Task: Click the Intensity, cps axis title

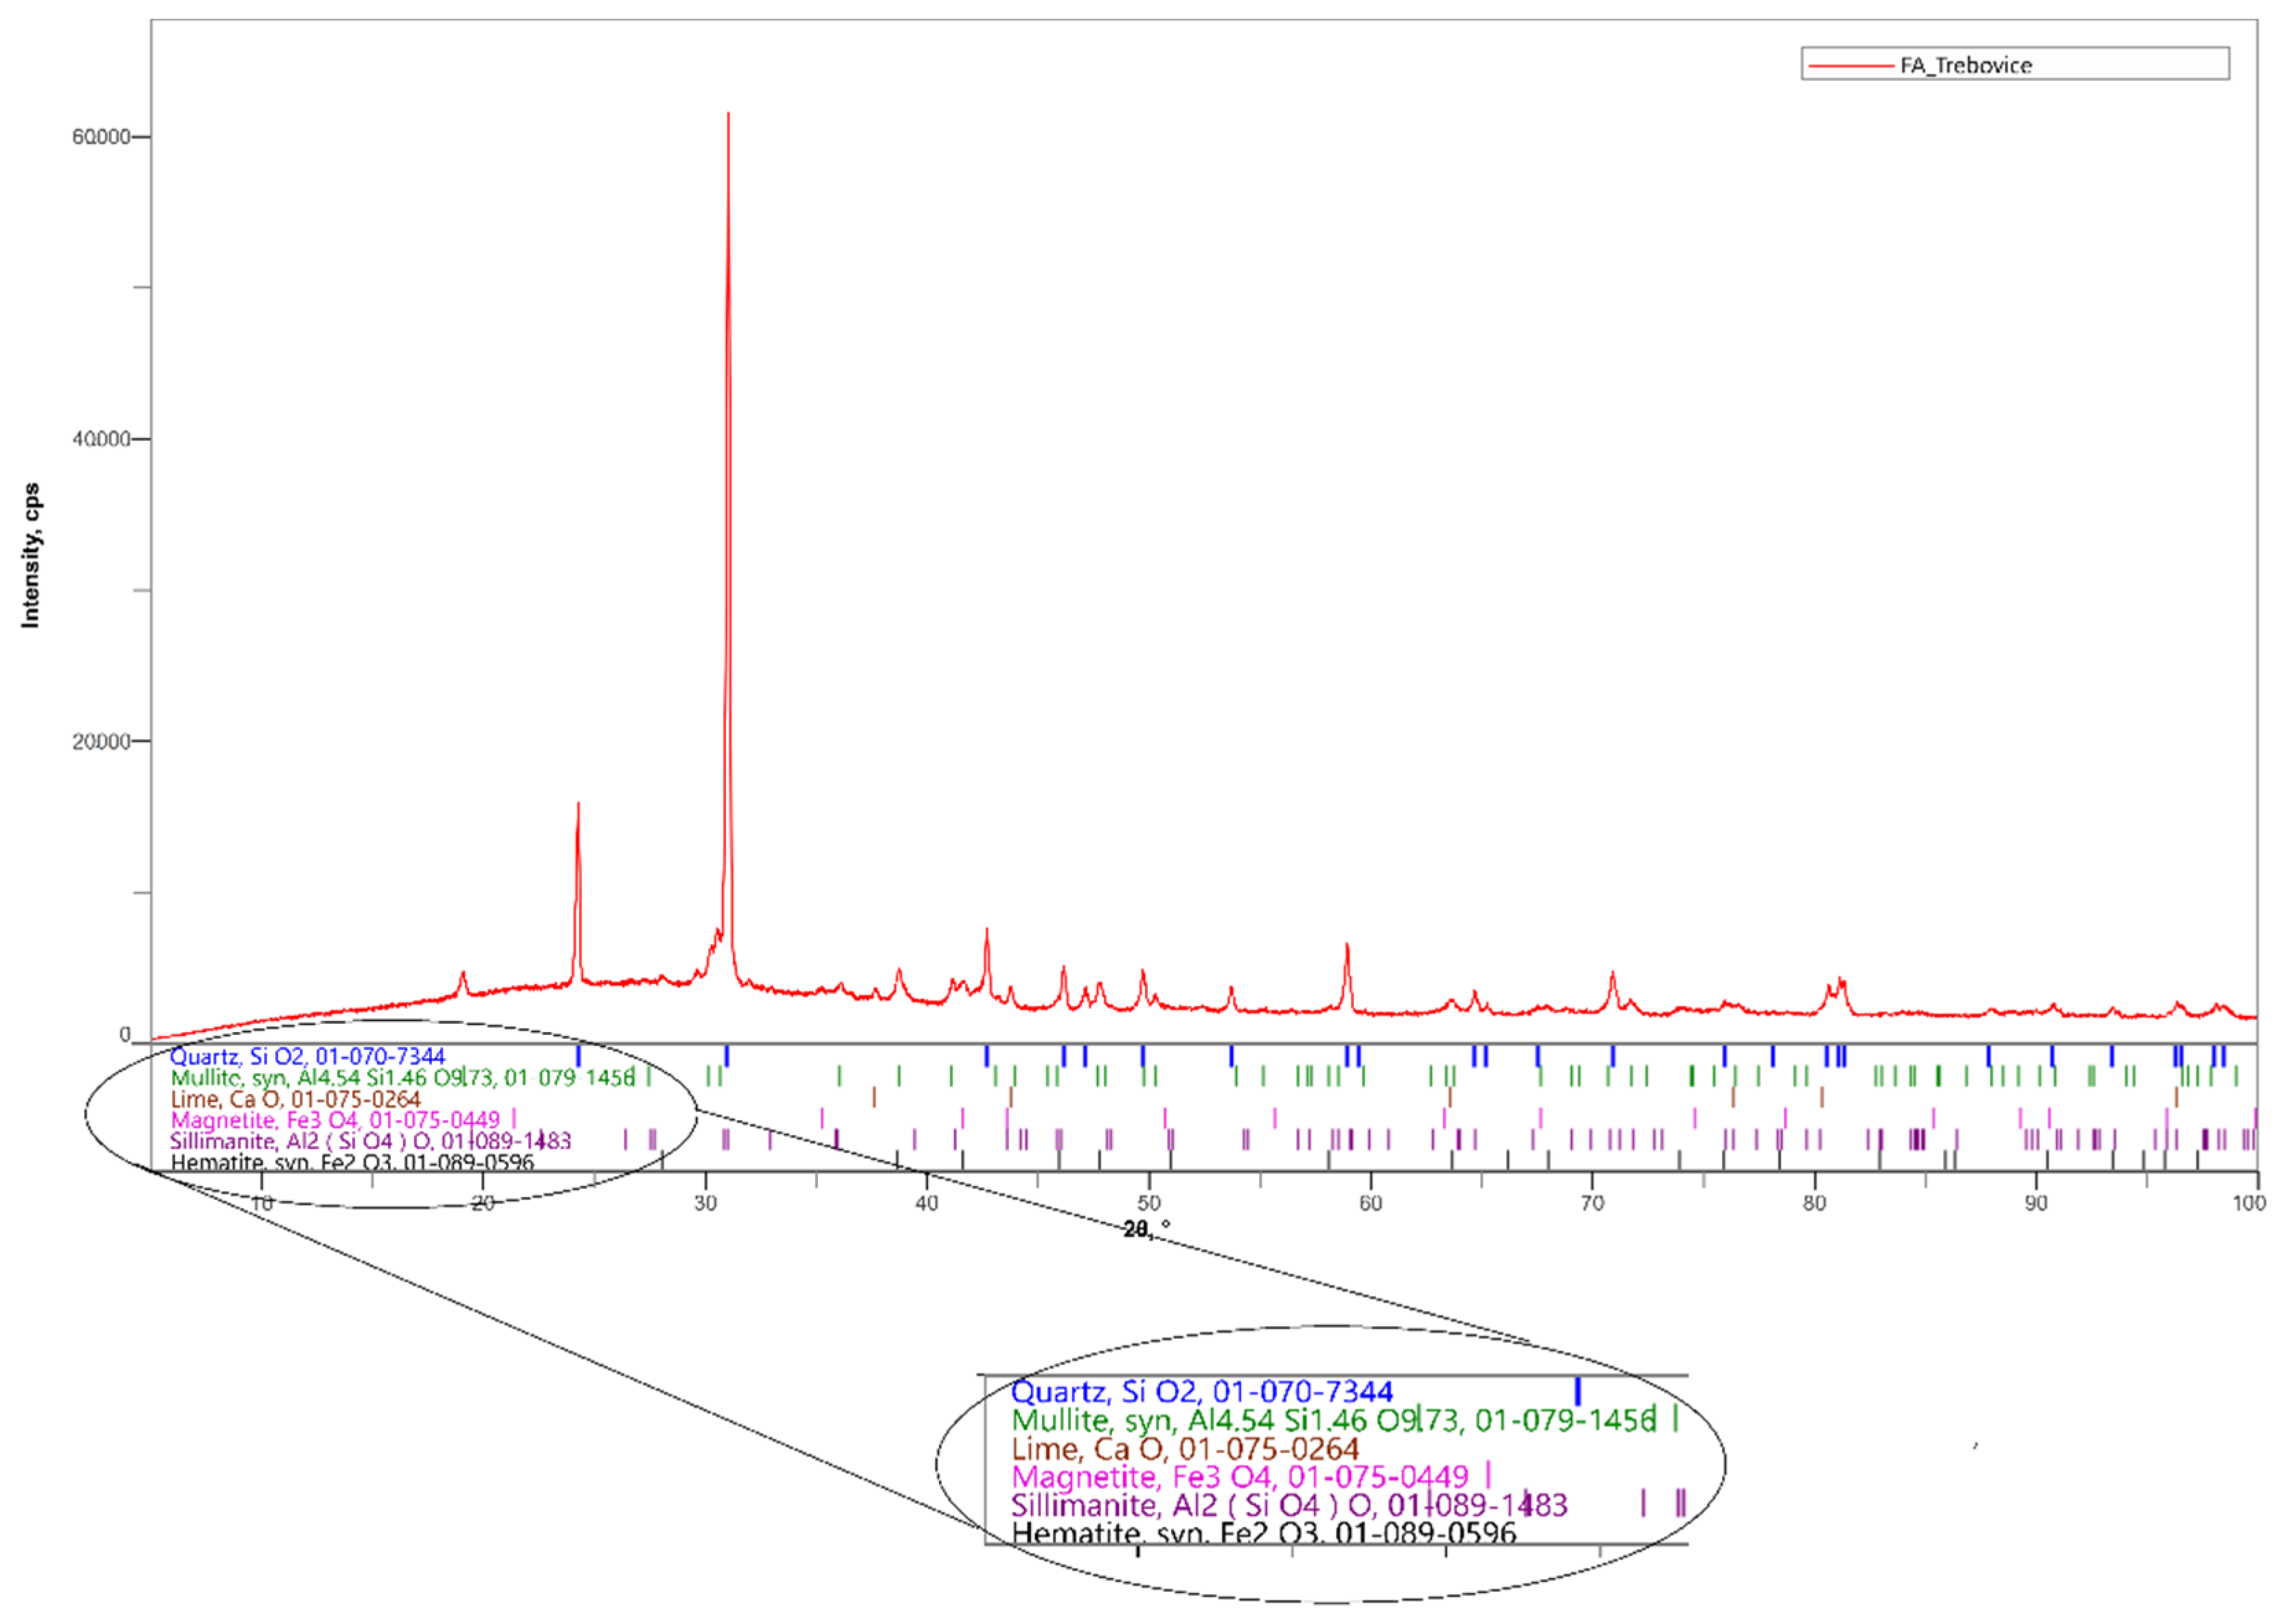Action: click(31, 555)
